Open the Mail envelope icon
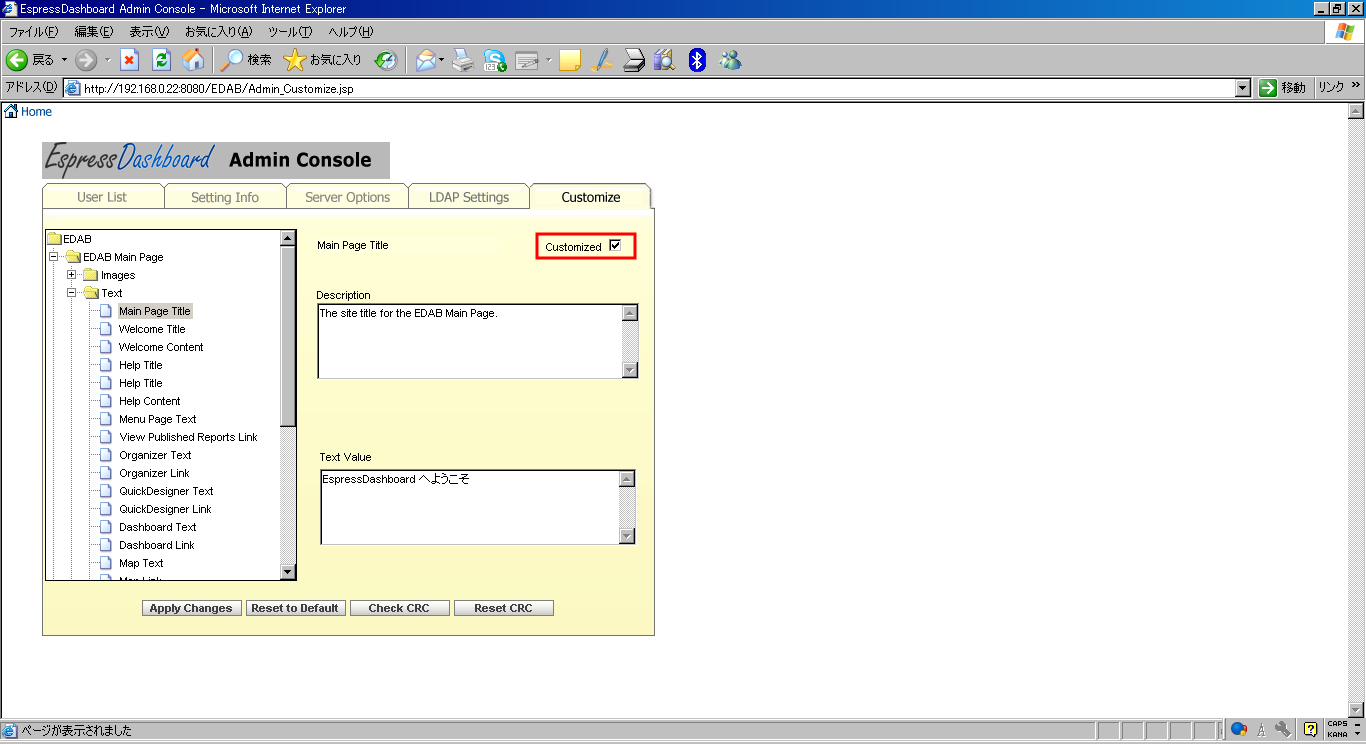This screenshot has width=1366, height=744. (x=426, y=60)
